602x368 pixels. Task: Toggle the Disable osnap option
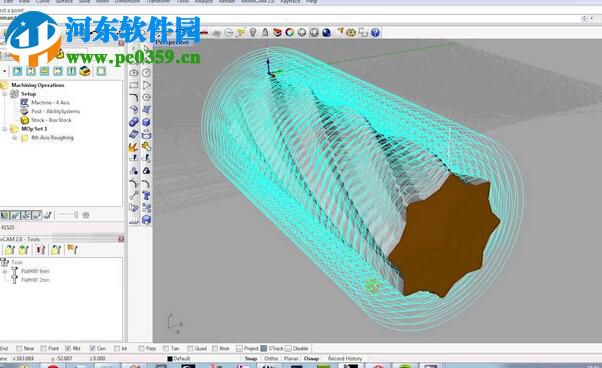tap(288, 348)
